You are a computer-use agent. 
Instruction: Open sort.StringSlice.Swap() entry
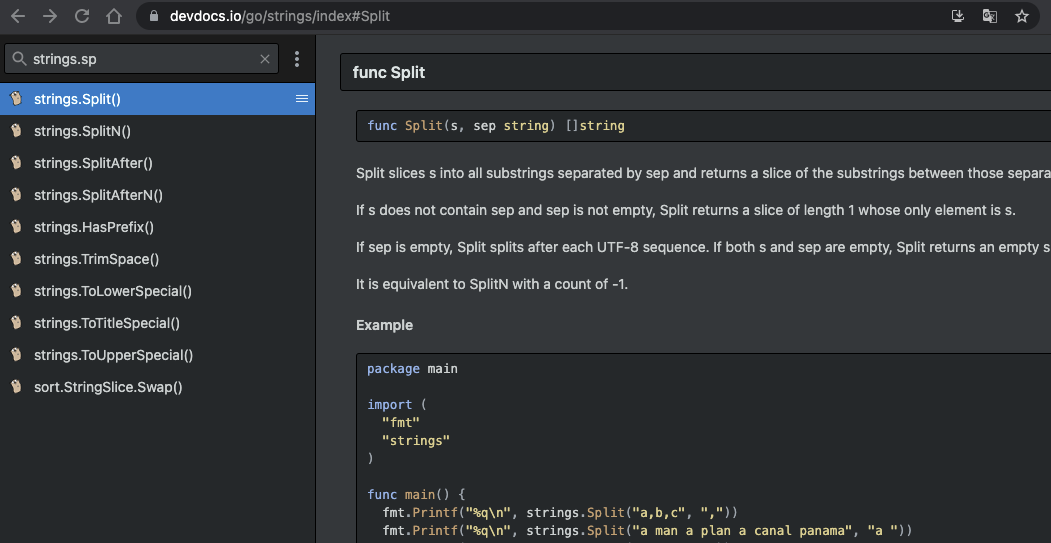[x=108, y=387]
